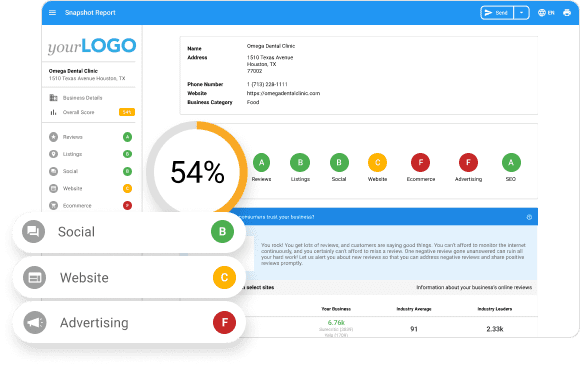
Task: Click the Advertising card grade F badge
Action: pos(224,323)
